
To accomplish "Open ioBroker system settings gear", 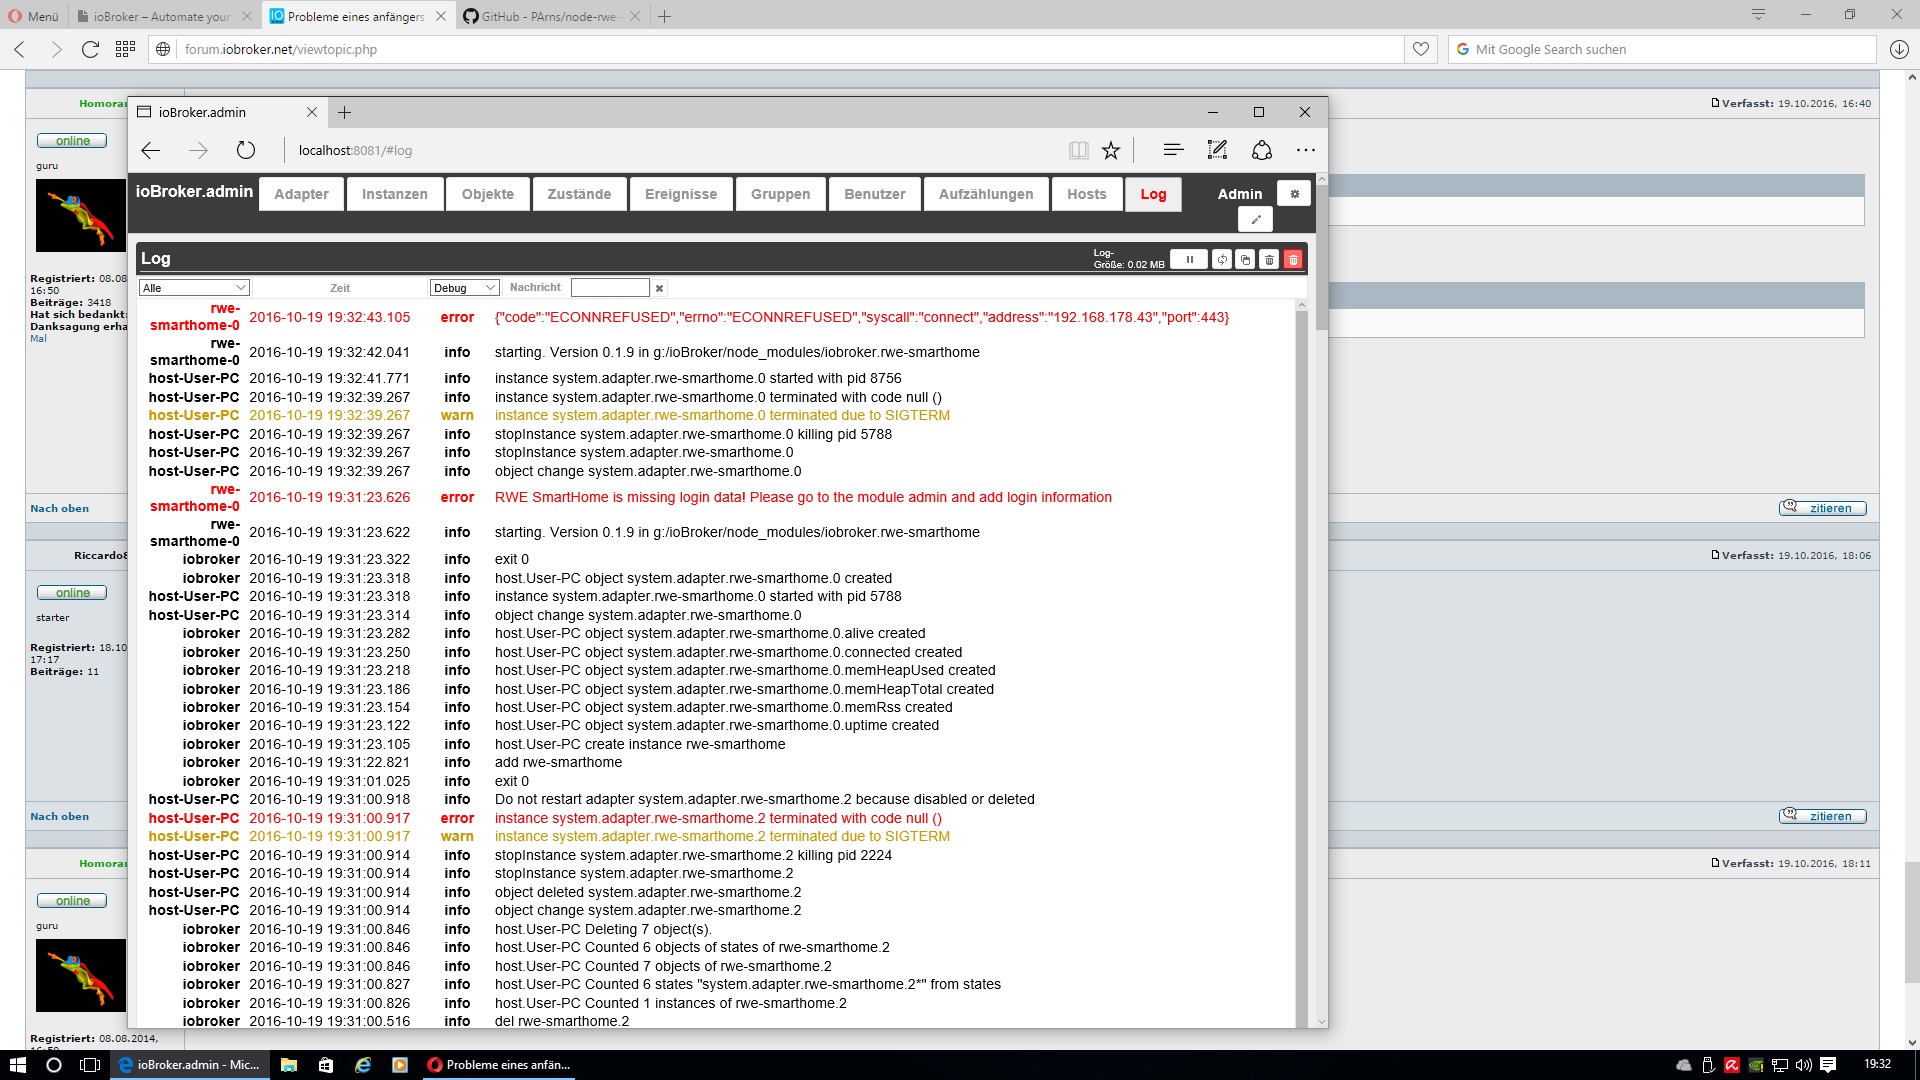I will [1294, 194].
